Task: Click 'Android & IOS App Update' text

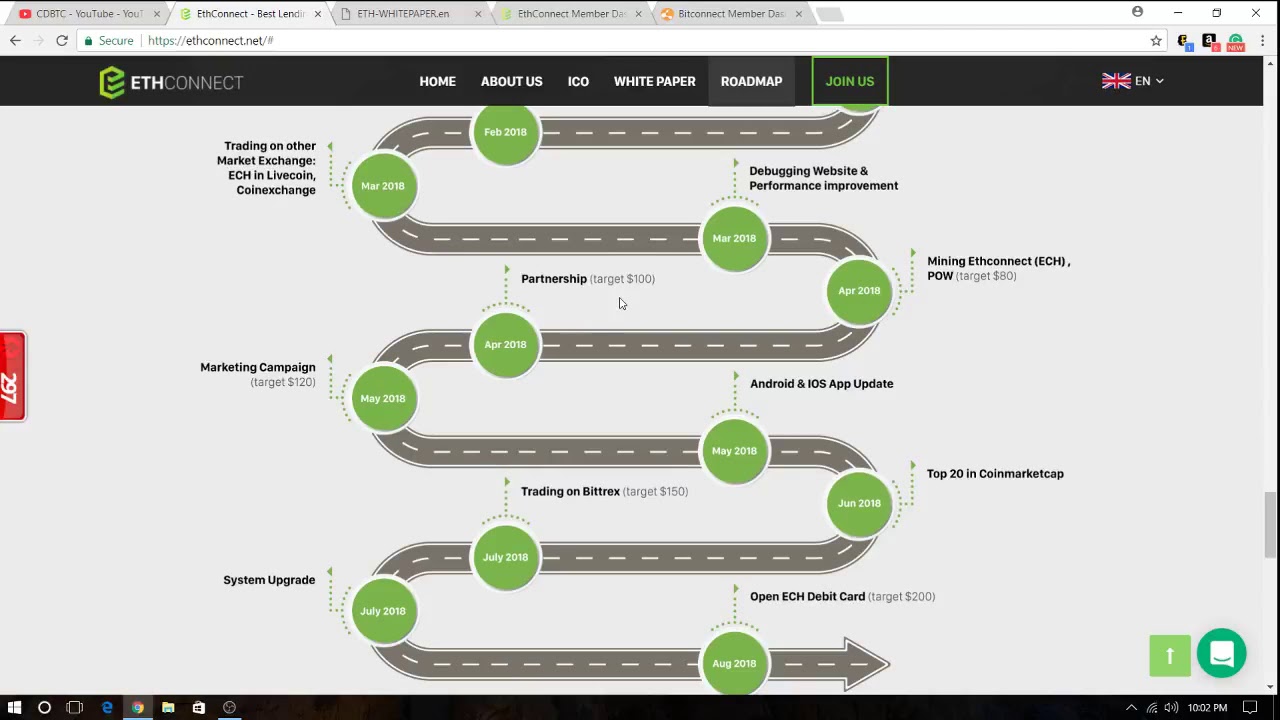Action: click(821, 383)
